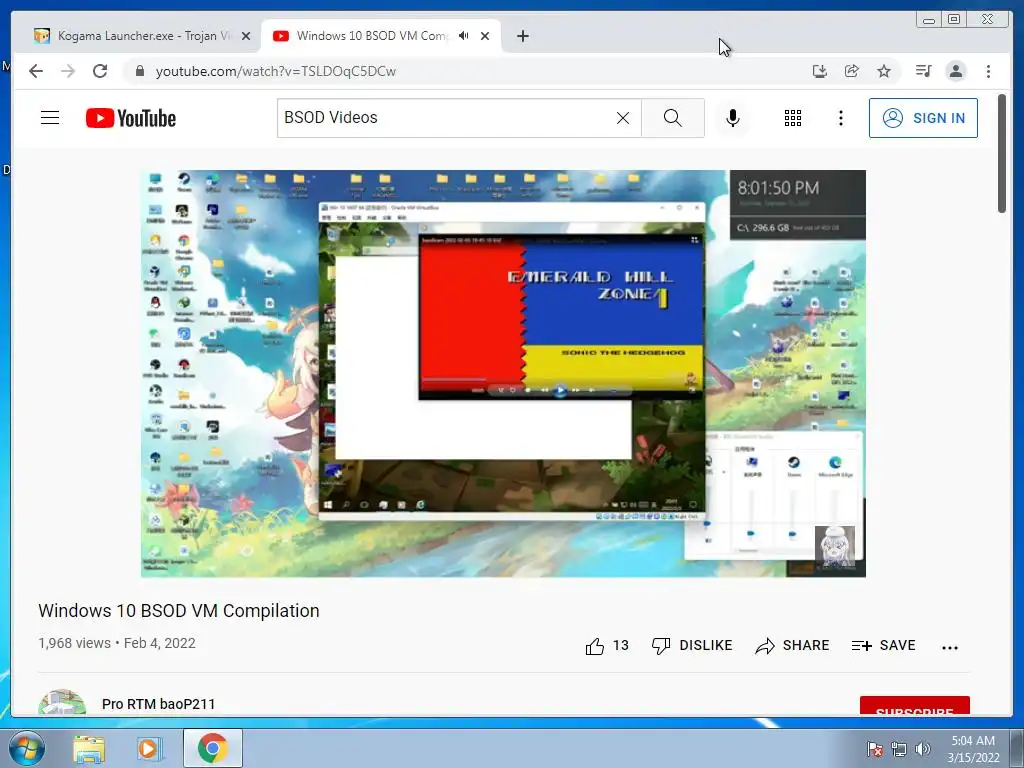The height and width of the screenshot is (768, 1024).
Task: Go back using browser back arrow
Action: tap(36, 71)
